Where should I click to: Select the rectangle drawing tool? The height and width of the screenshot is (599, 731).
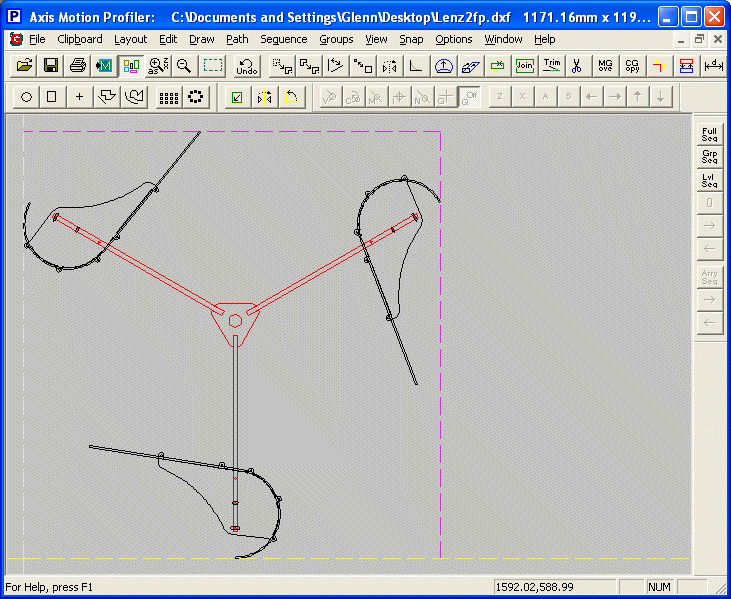click(x=52, y=97)
